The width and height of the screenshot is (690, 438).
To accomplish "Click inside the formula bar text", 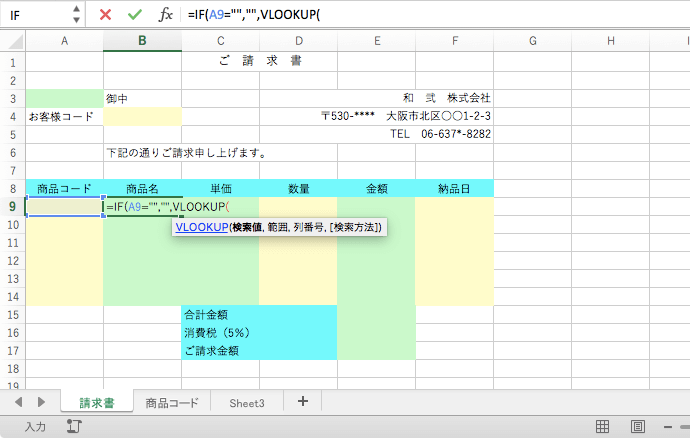I will tap(254, 15).
